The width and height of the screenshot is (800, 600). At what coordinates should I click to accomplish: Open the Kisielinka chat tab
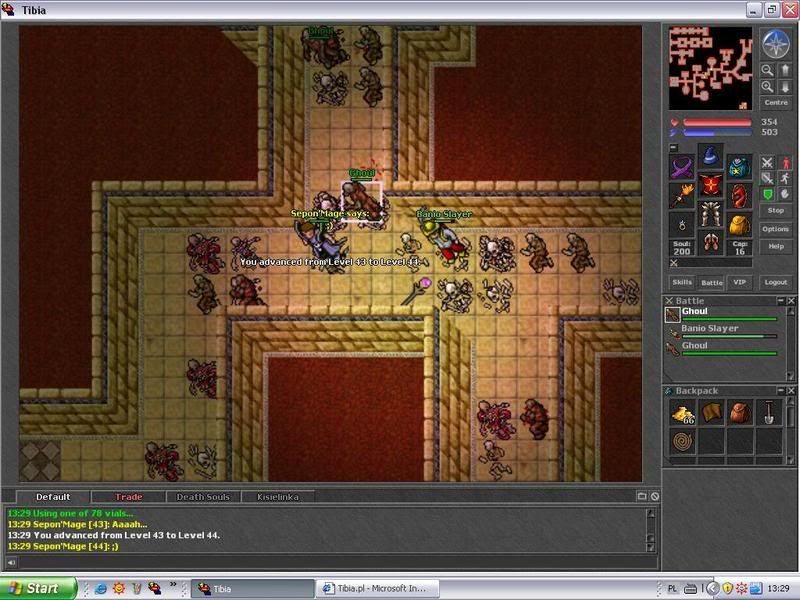click(x=278, y=497)
